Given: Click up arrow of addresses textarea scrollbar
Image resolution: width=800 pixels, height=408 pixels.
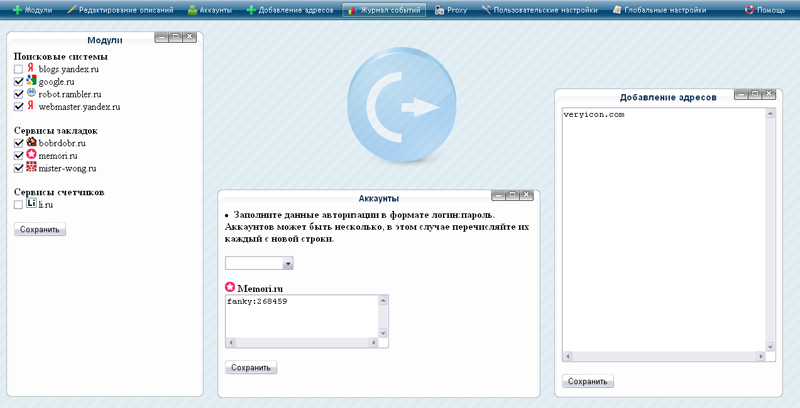Looking at the screenshot, I should (770, 113).
